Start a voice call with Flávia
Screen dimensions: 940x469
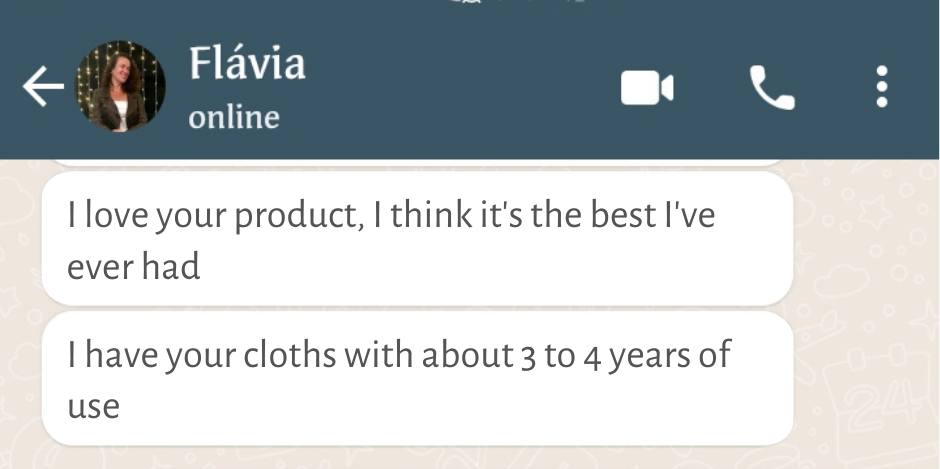[772, 88]
